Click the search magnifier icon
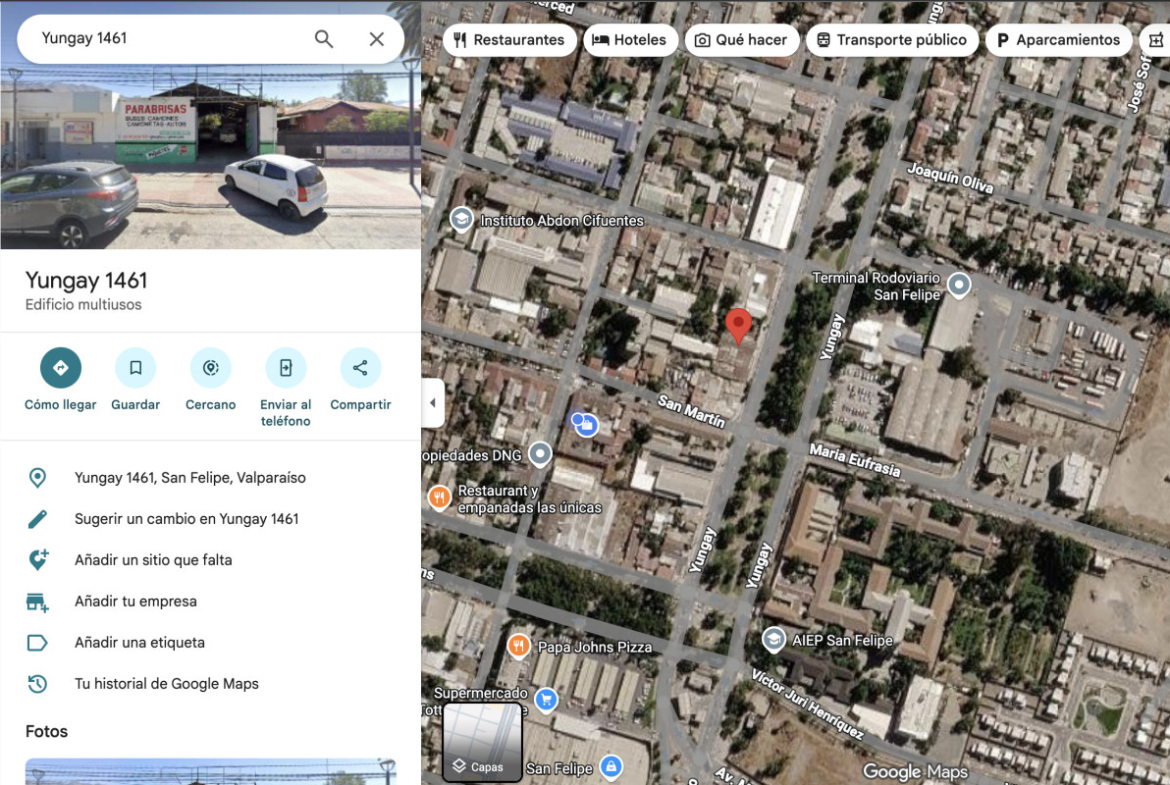 click(x=323, y=39)
